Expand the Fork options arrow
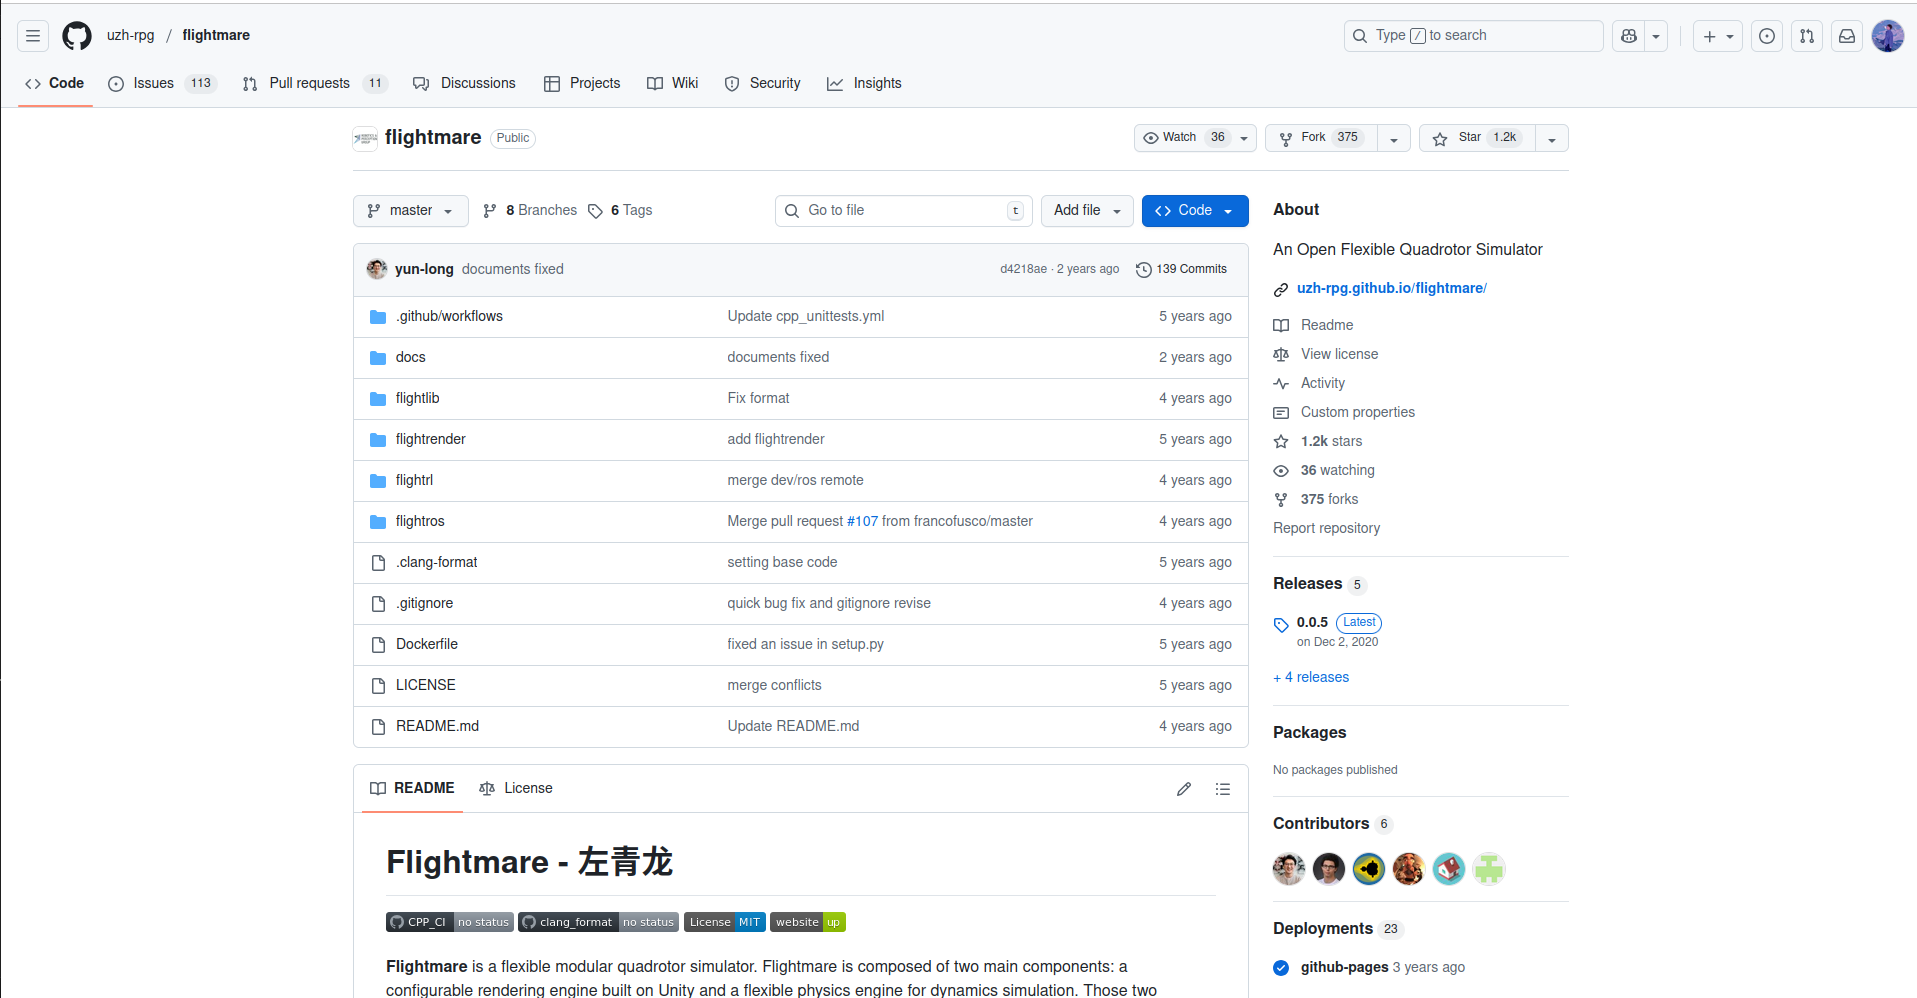1917x998 pixels. tap(1394, 139)
